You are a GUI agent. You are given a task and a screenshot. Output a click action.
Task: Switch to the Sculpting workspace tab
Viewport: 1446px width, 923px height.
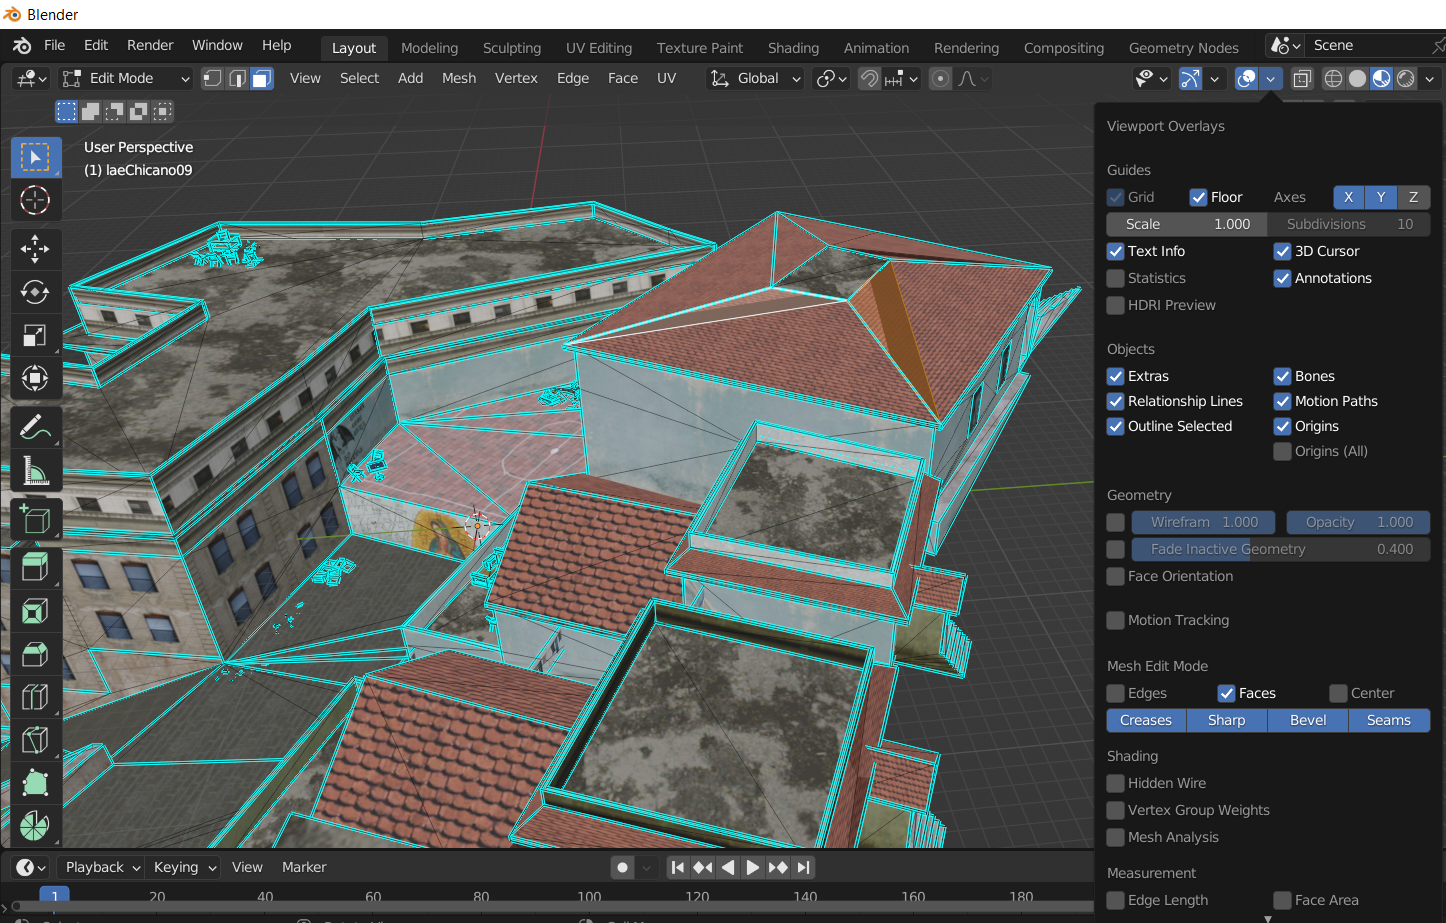tap(511, 48)
